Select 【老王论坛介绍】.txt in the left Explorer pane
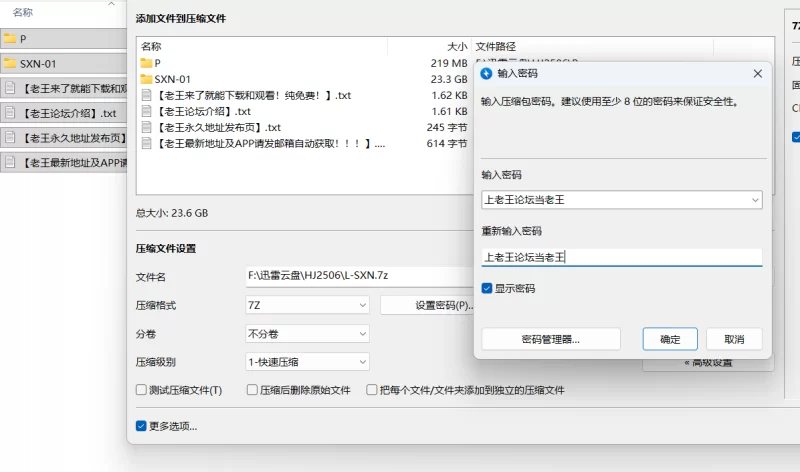 coord(64,113)
